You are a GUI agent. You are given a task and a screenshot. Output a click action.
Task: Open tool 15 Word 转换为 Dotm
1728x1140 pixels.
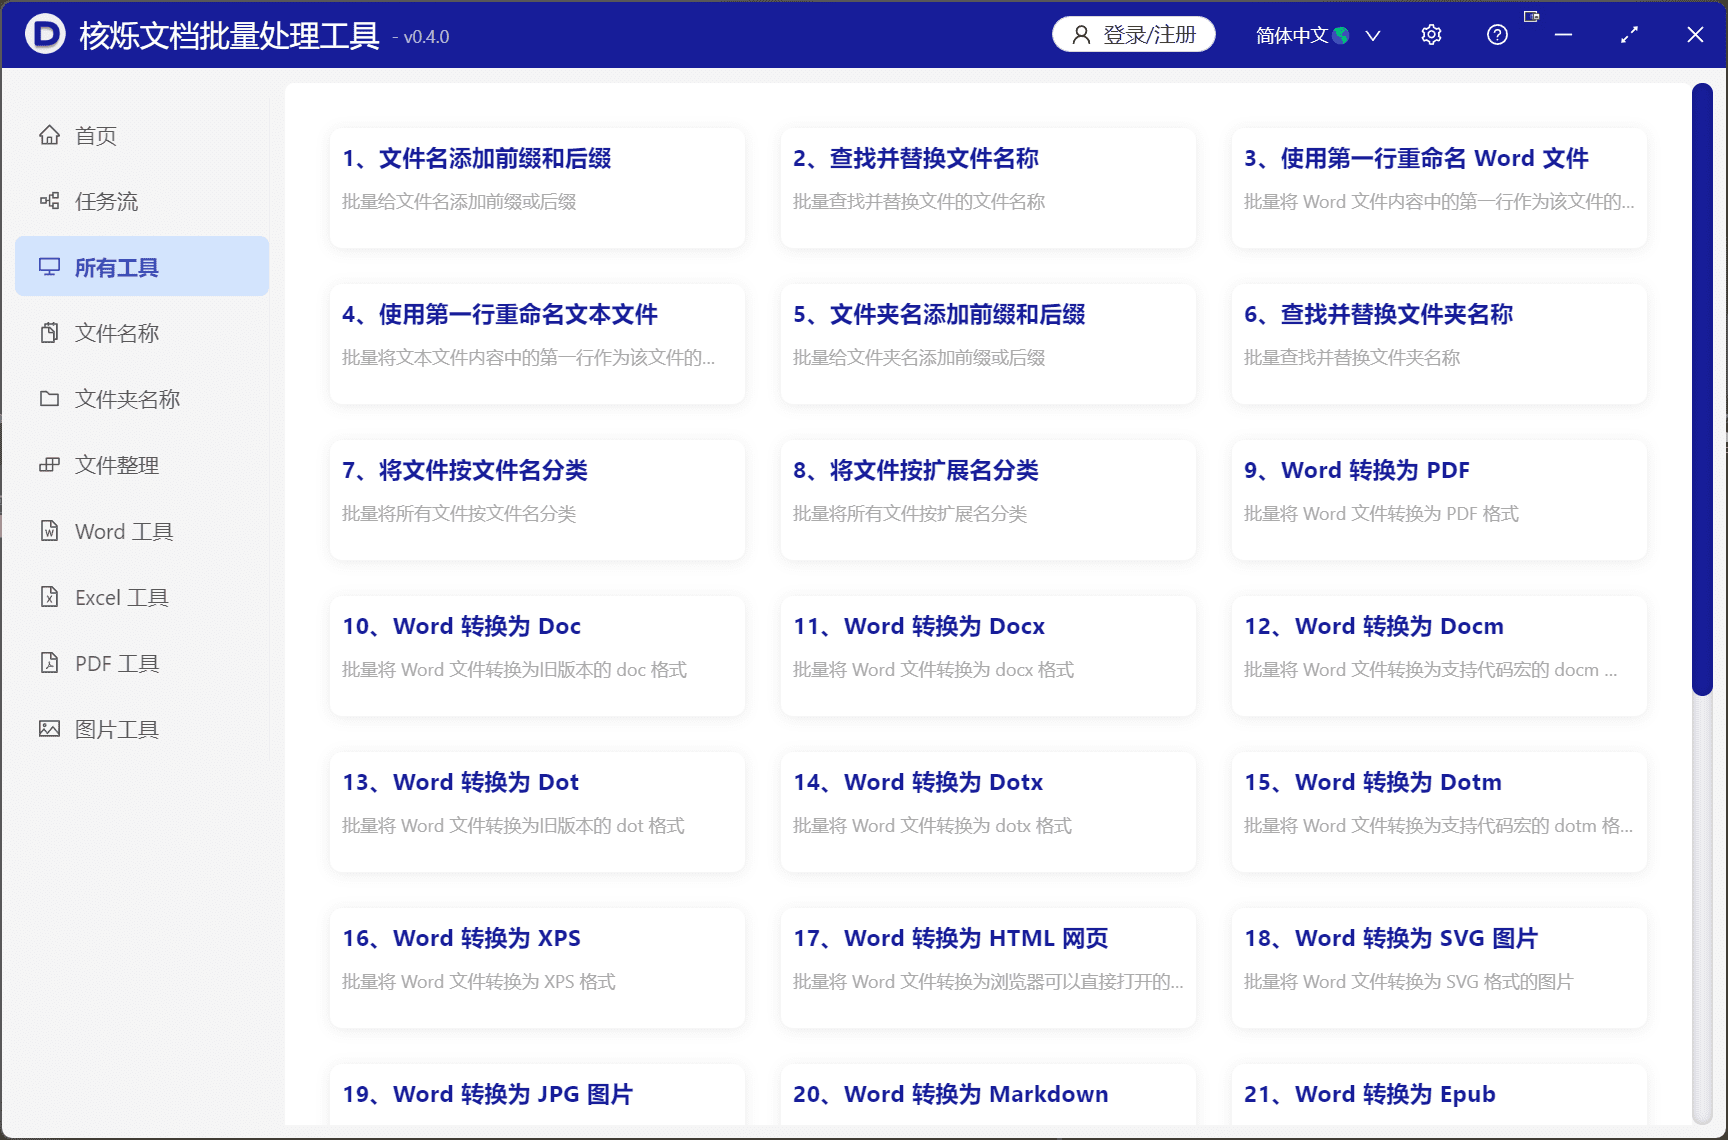tap(1439, 811)
